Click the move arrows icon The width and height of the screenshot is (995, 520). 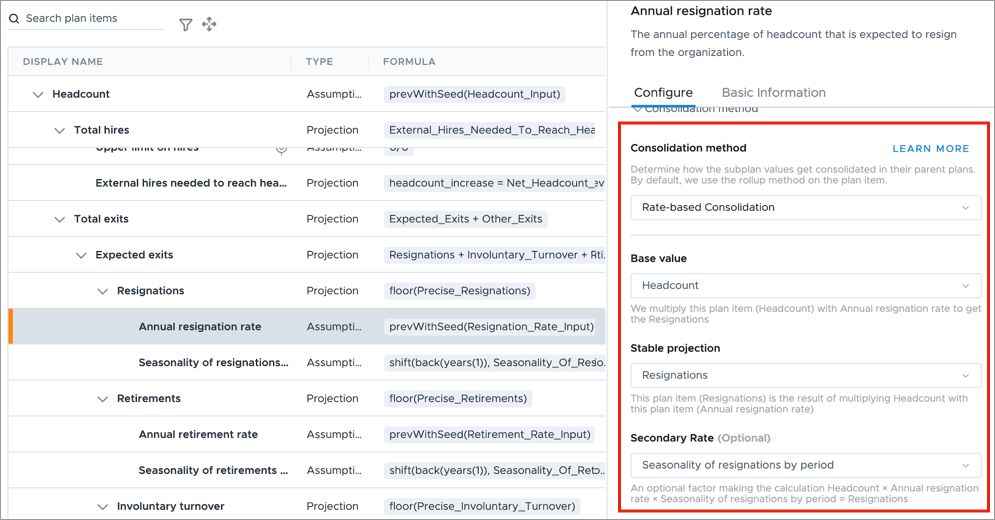tap(209, 25)
